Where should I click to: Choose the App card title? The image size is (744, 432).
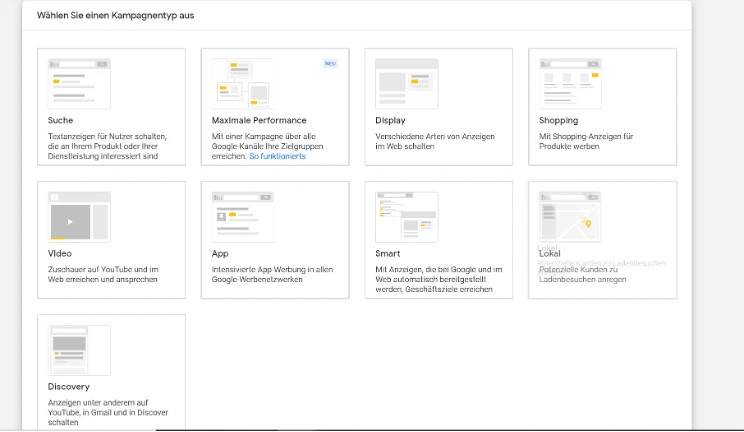click(220, 254)
